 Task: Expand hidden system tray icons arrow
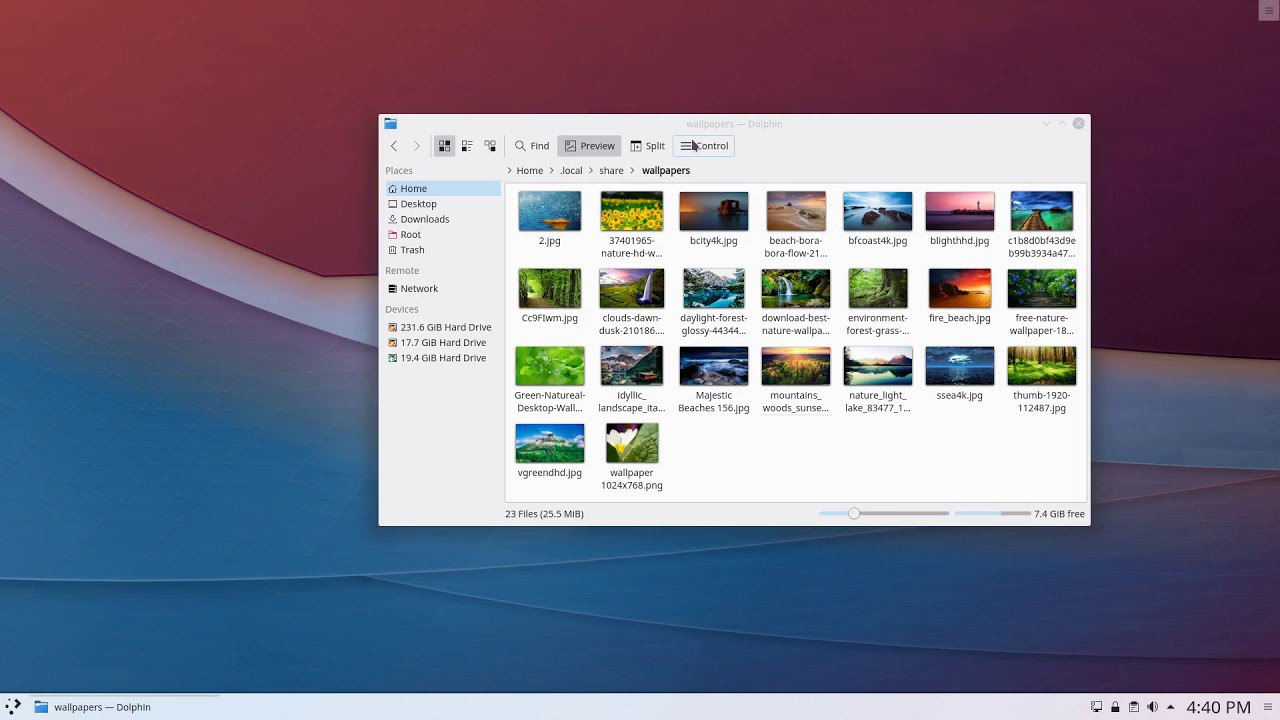[1171, 707]
